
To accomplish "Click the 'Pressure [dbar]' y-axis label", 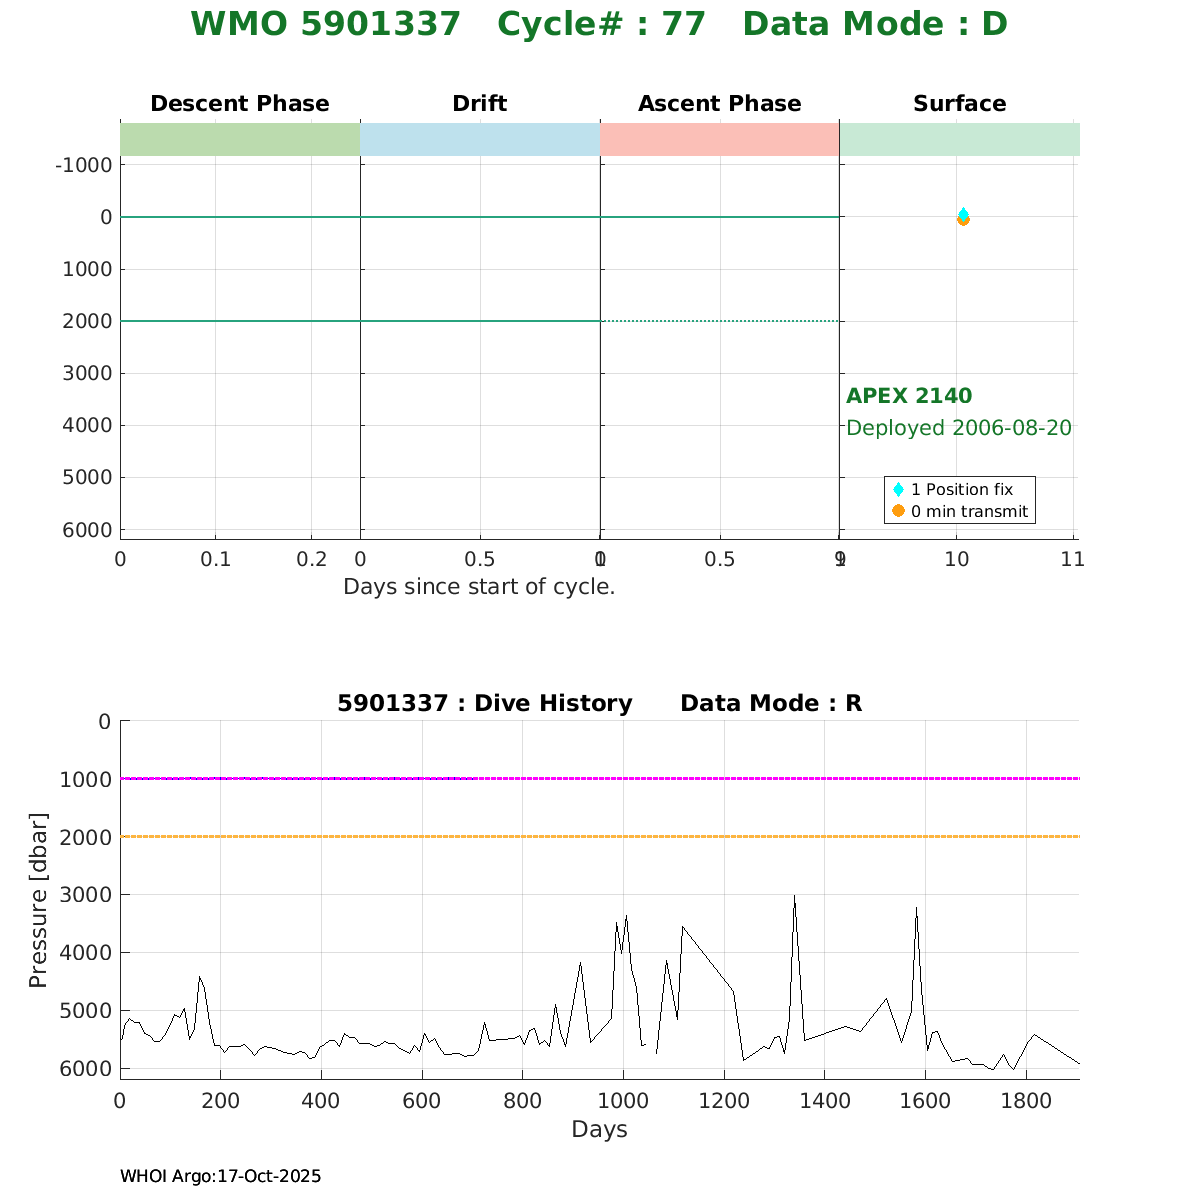I will 39,900.
